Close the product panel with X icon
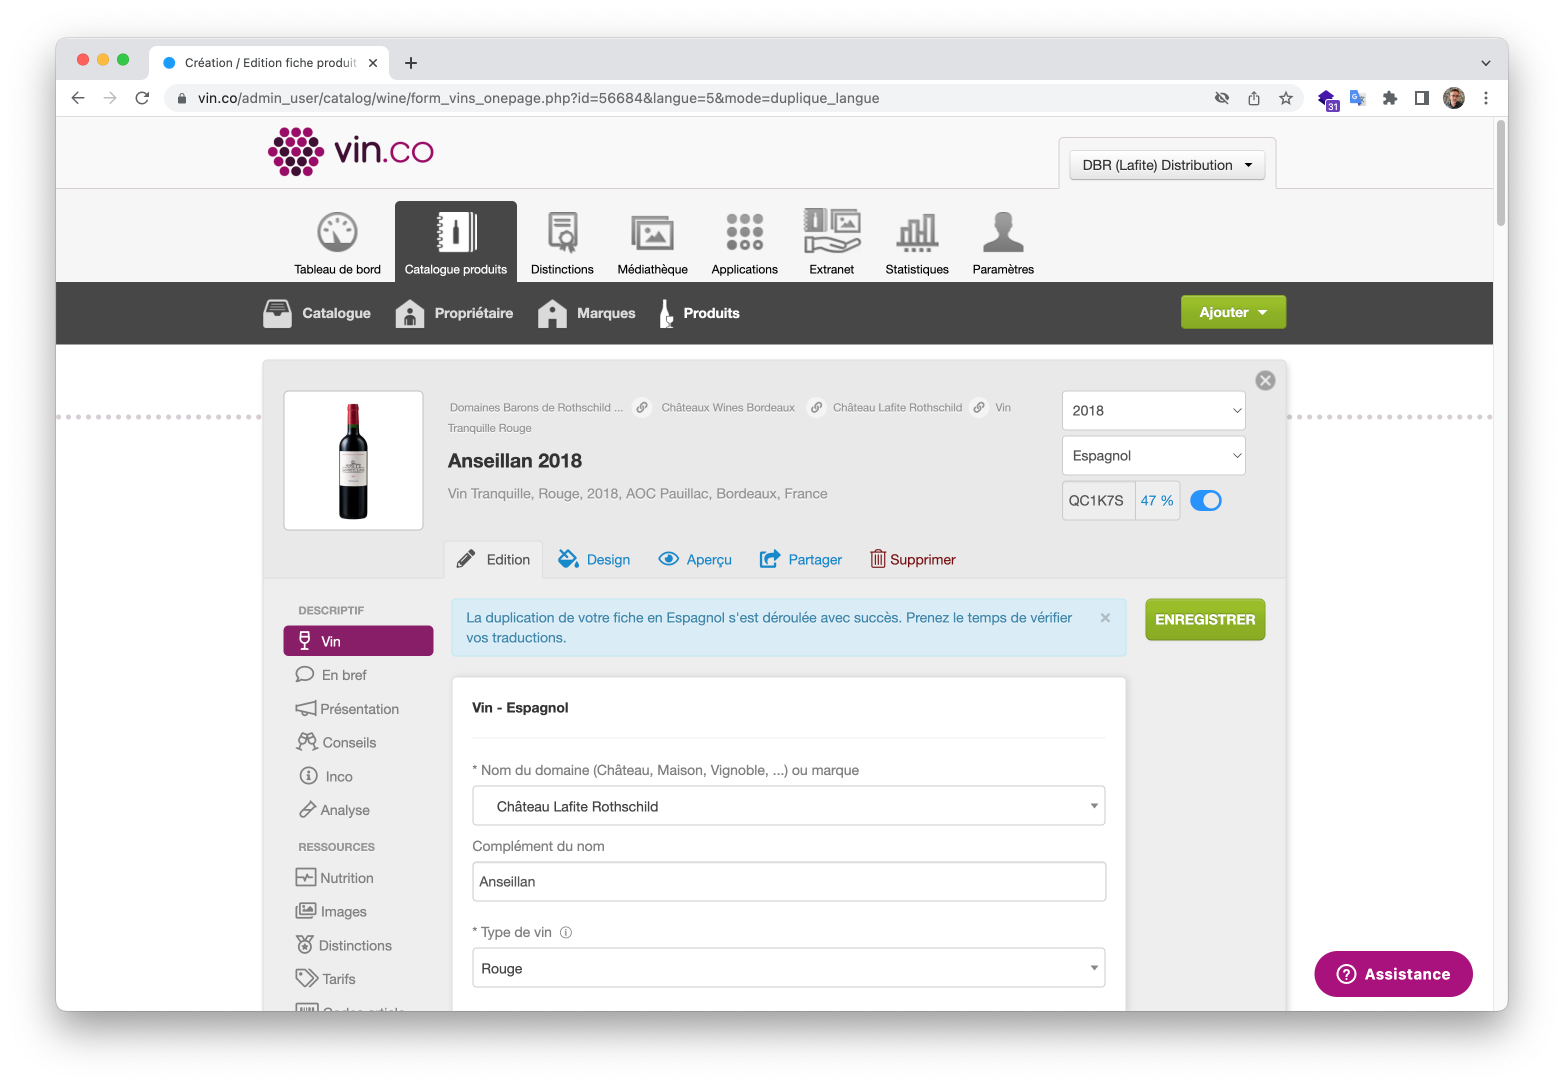Image resolution: width=1564 pixels, height=1085 pixels. (1265, 380)
